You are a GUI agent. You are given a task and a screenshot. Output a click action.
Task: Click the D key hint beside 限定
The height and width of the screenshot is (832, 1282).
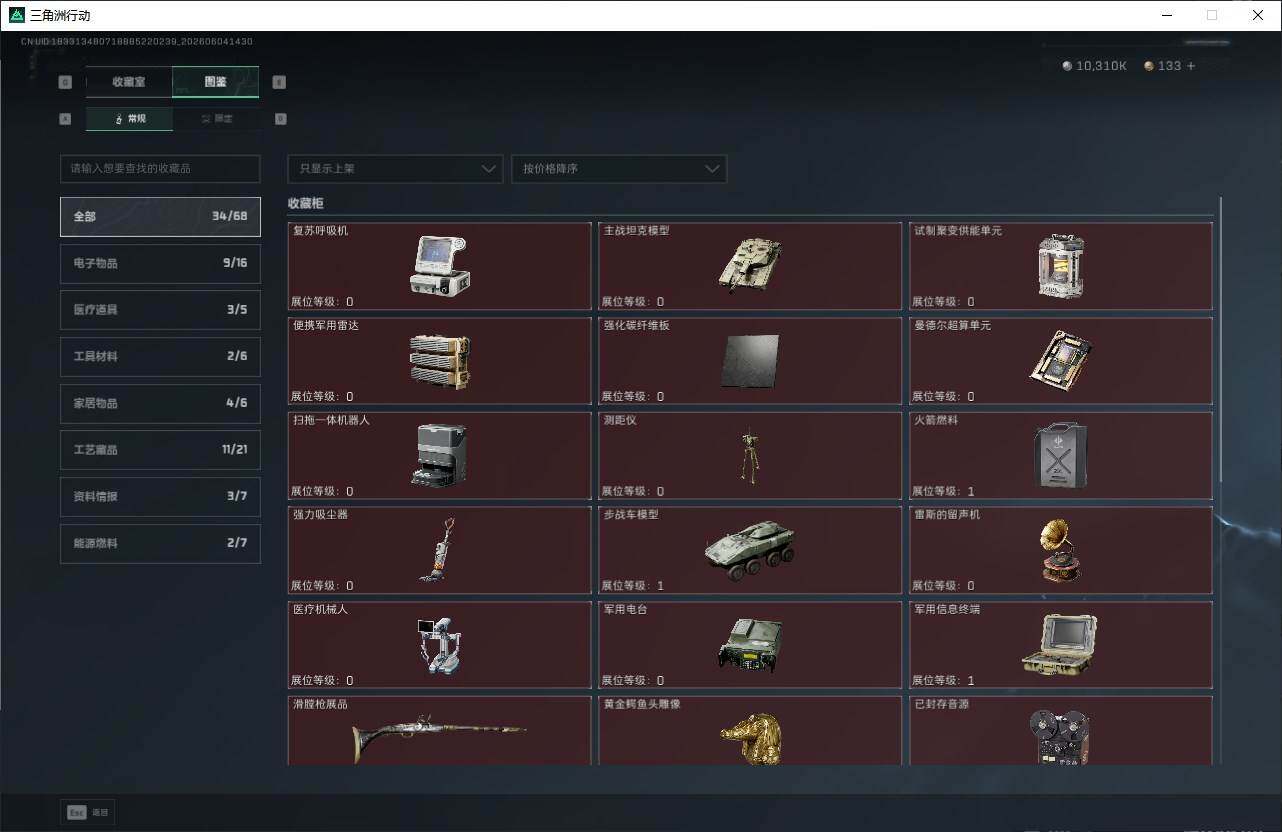280,118
